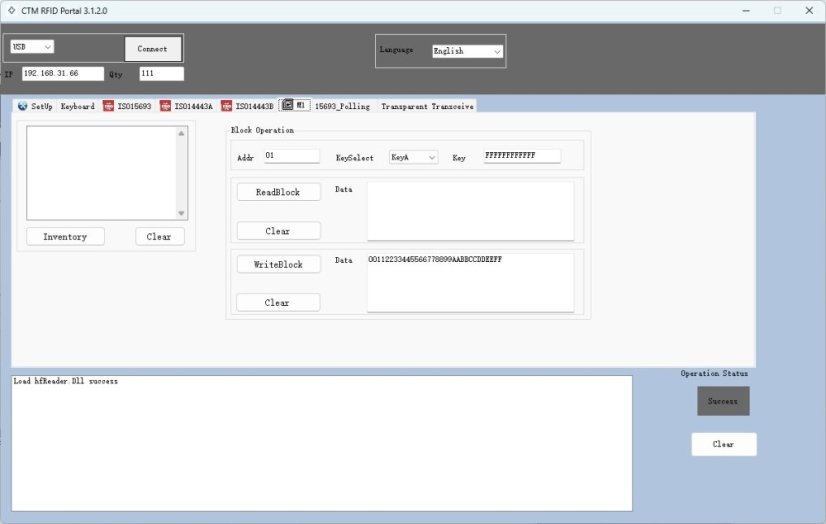826x524 pixels.
Task: Click the SetUp tab globe icon
Action: point(23,106)
